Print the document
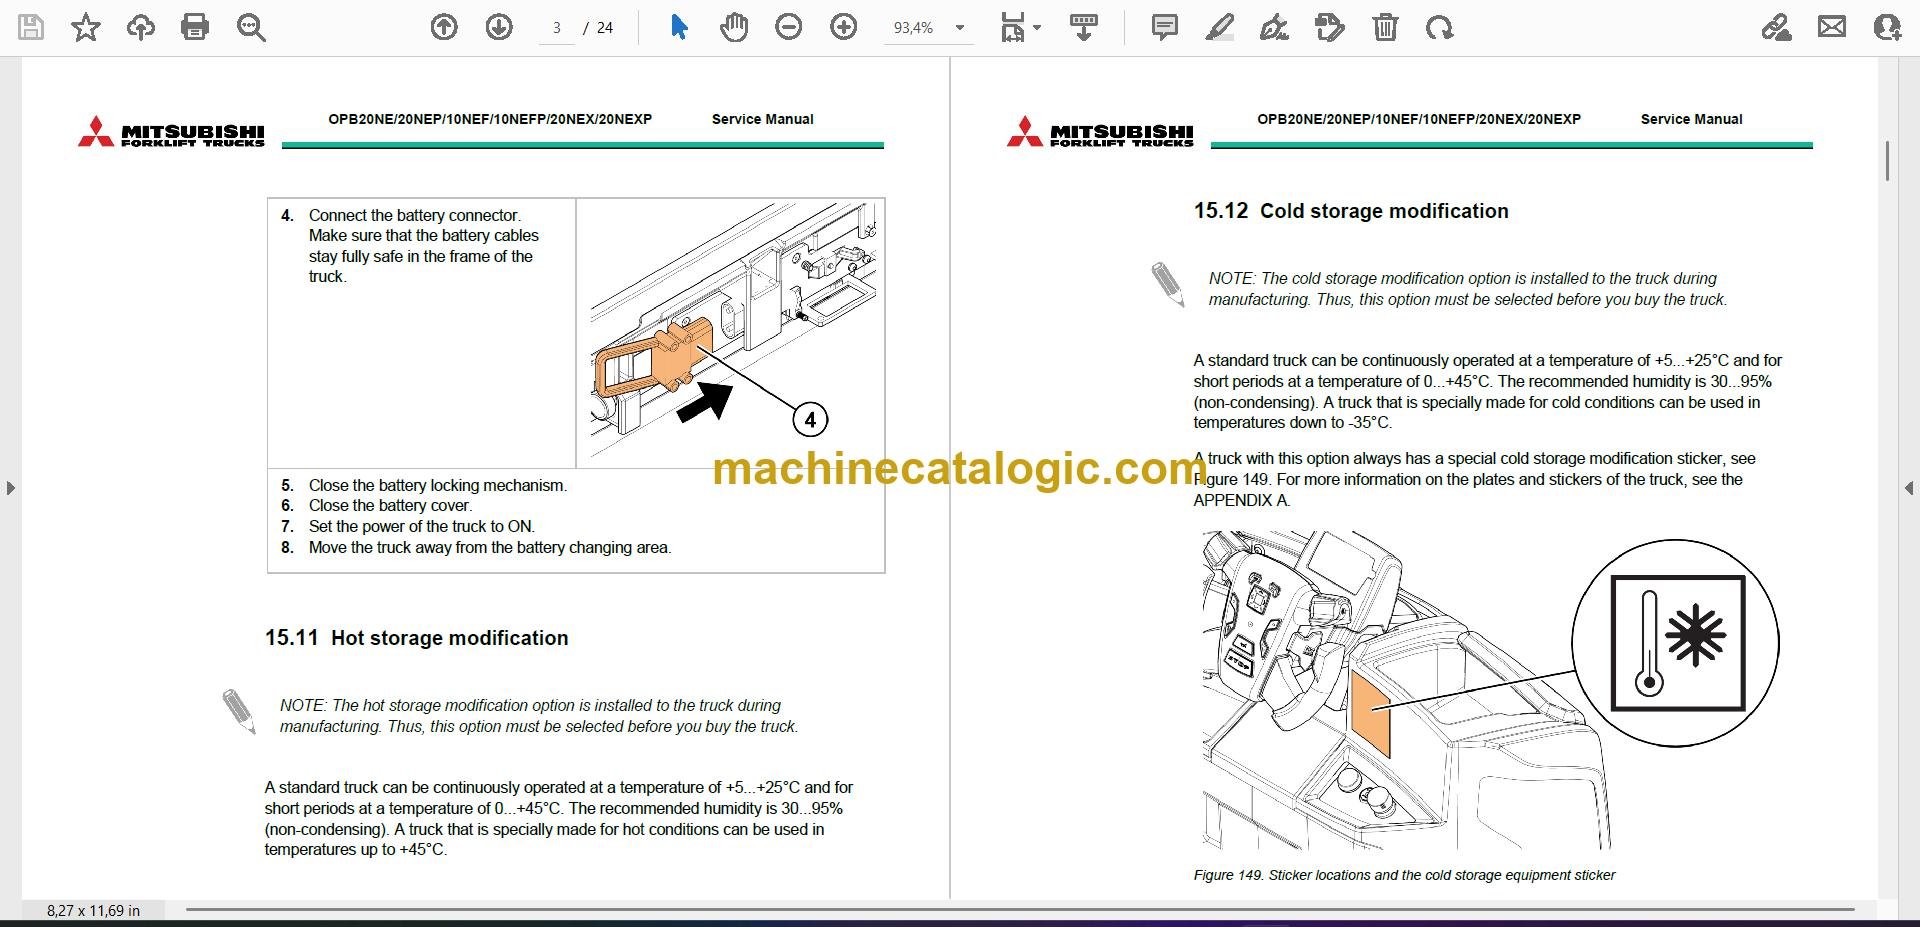The width and height of the screenshot is (1920, 927). (195, 27)
